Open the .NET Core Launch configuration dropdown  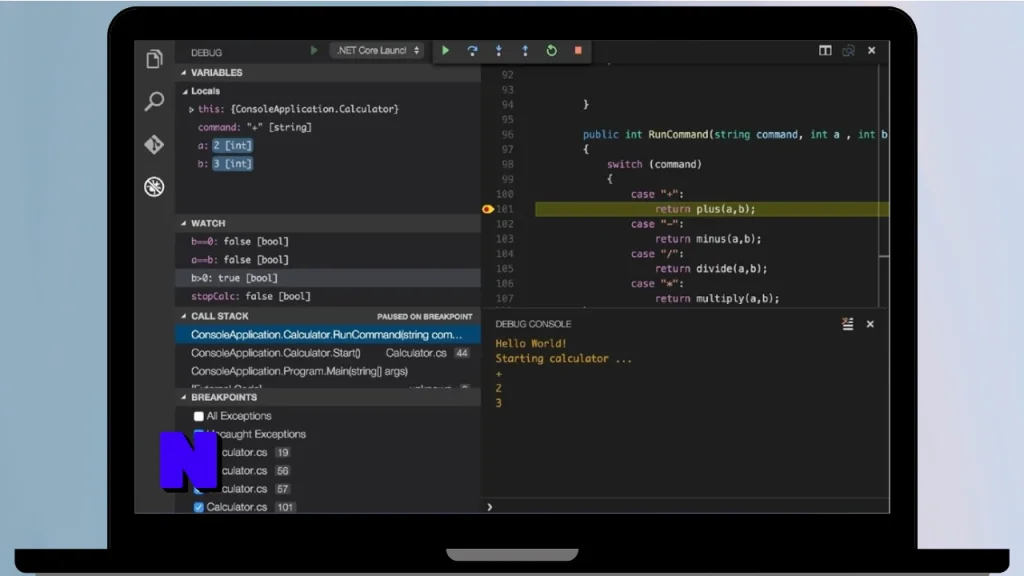tap(377, 50)
